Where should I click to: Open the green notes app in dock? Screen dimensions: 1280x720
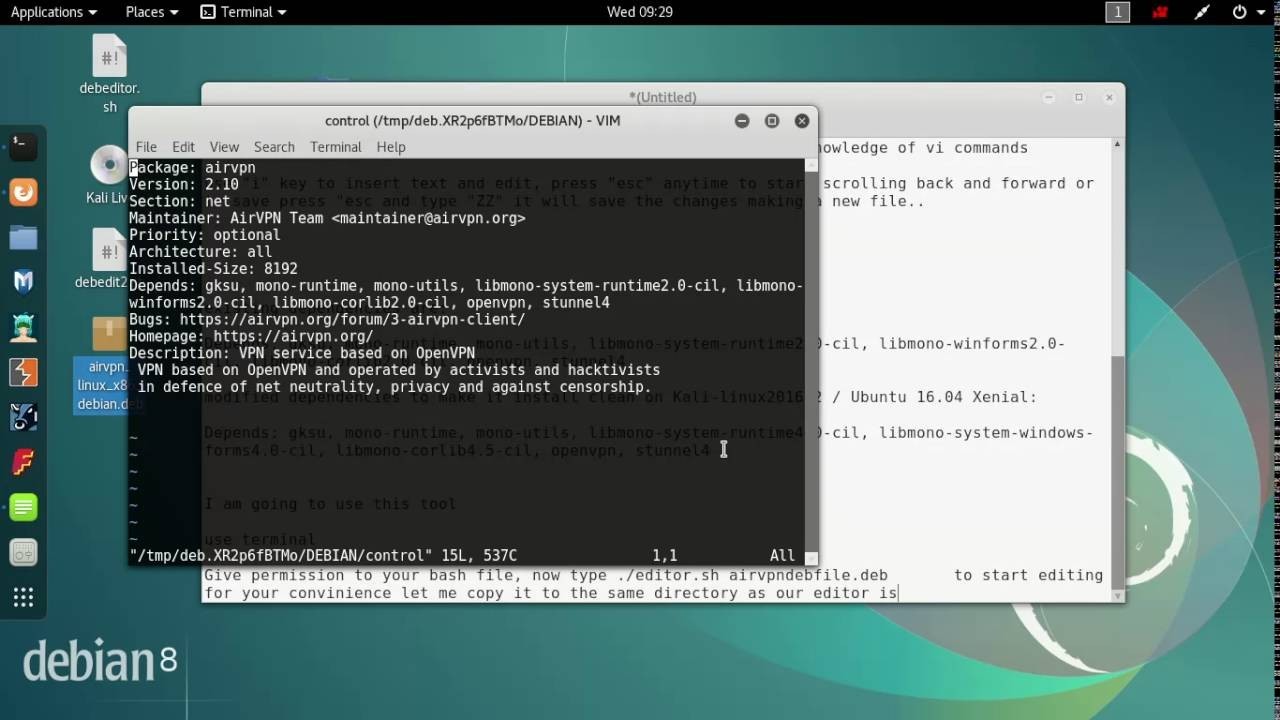pos(23,507)
